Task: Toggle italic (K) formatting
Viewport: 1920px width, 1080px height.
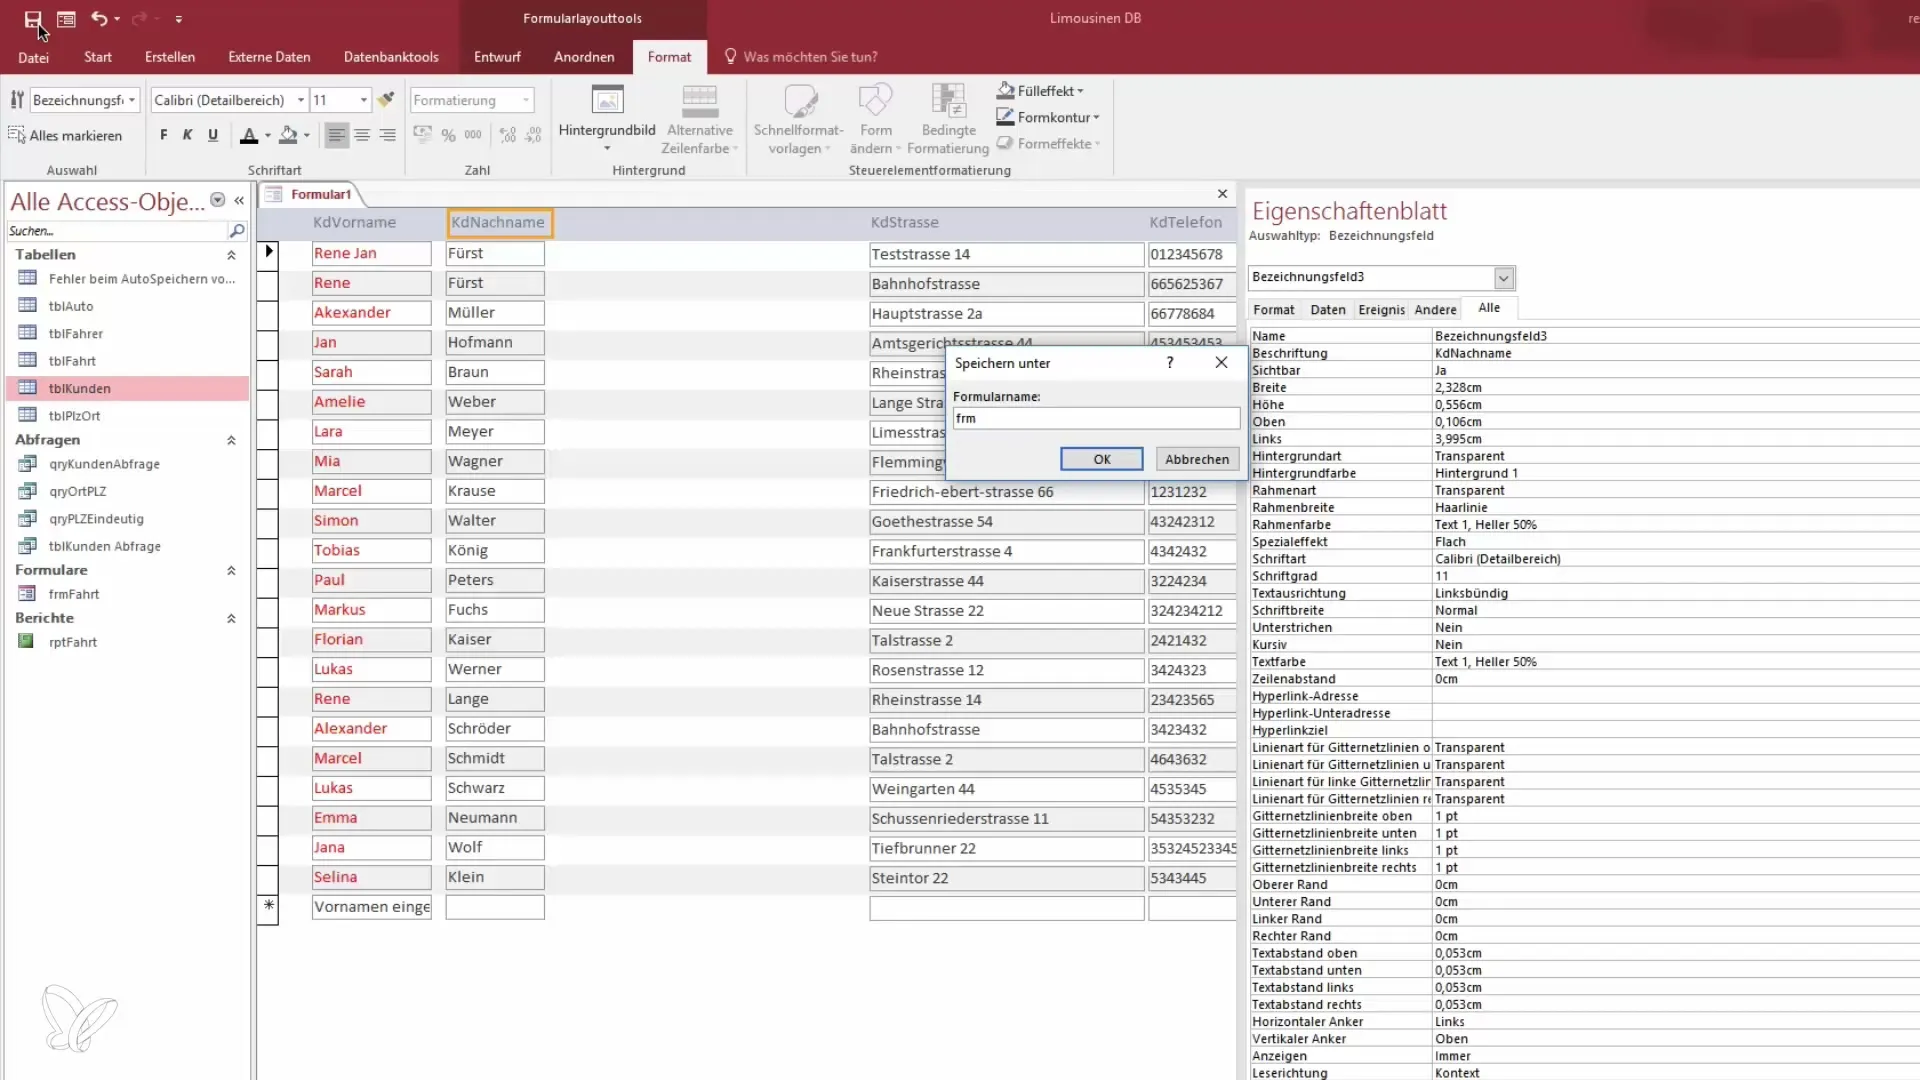Action: point(187,135)
